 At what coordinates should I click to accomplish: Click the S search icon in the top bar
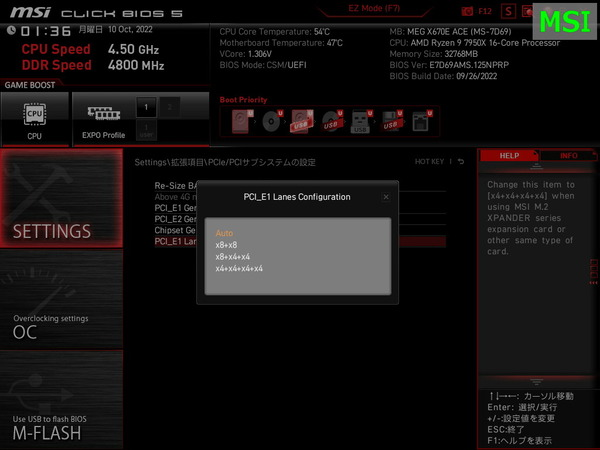tap(508, 11)
